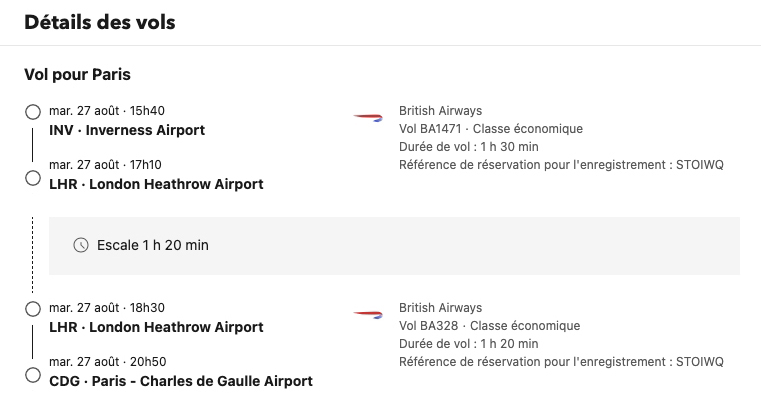Click mar. 27 août · 20h50 arrival time
Screen dimensions: 761x416
pyautogui.click(x=107, y=362)
